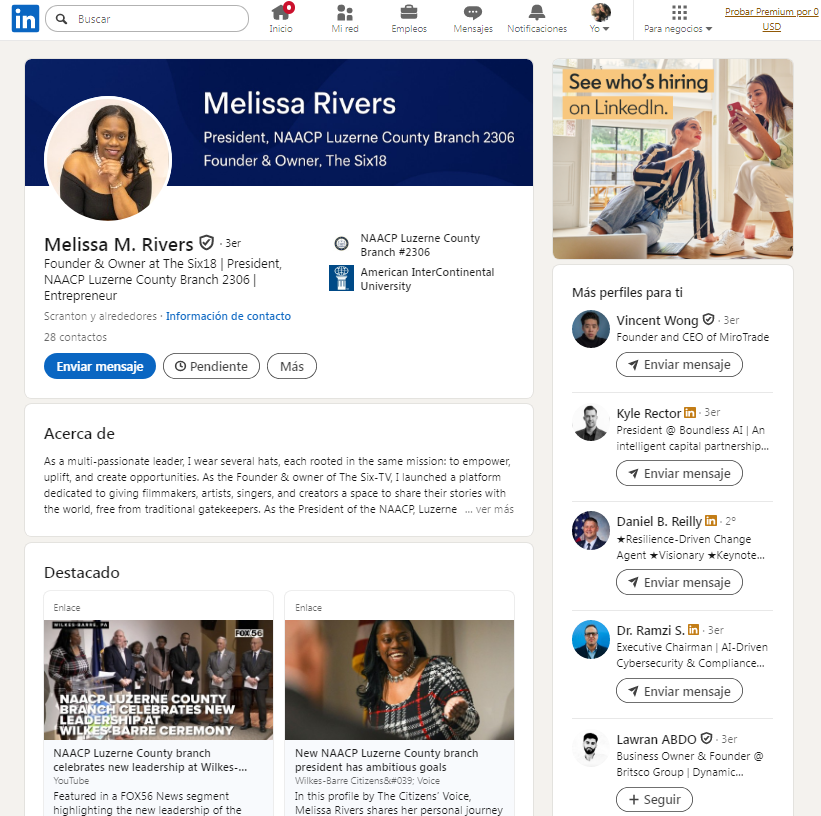Send message to Vincent Wong
Image resolution: width=821 pixels, height=816 pixels.
coord(679,365)
